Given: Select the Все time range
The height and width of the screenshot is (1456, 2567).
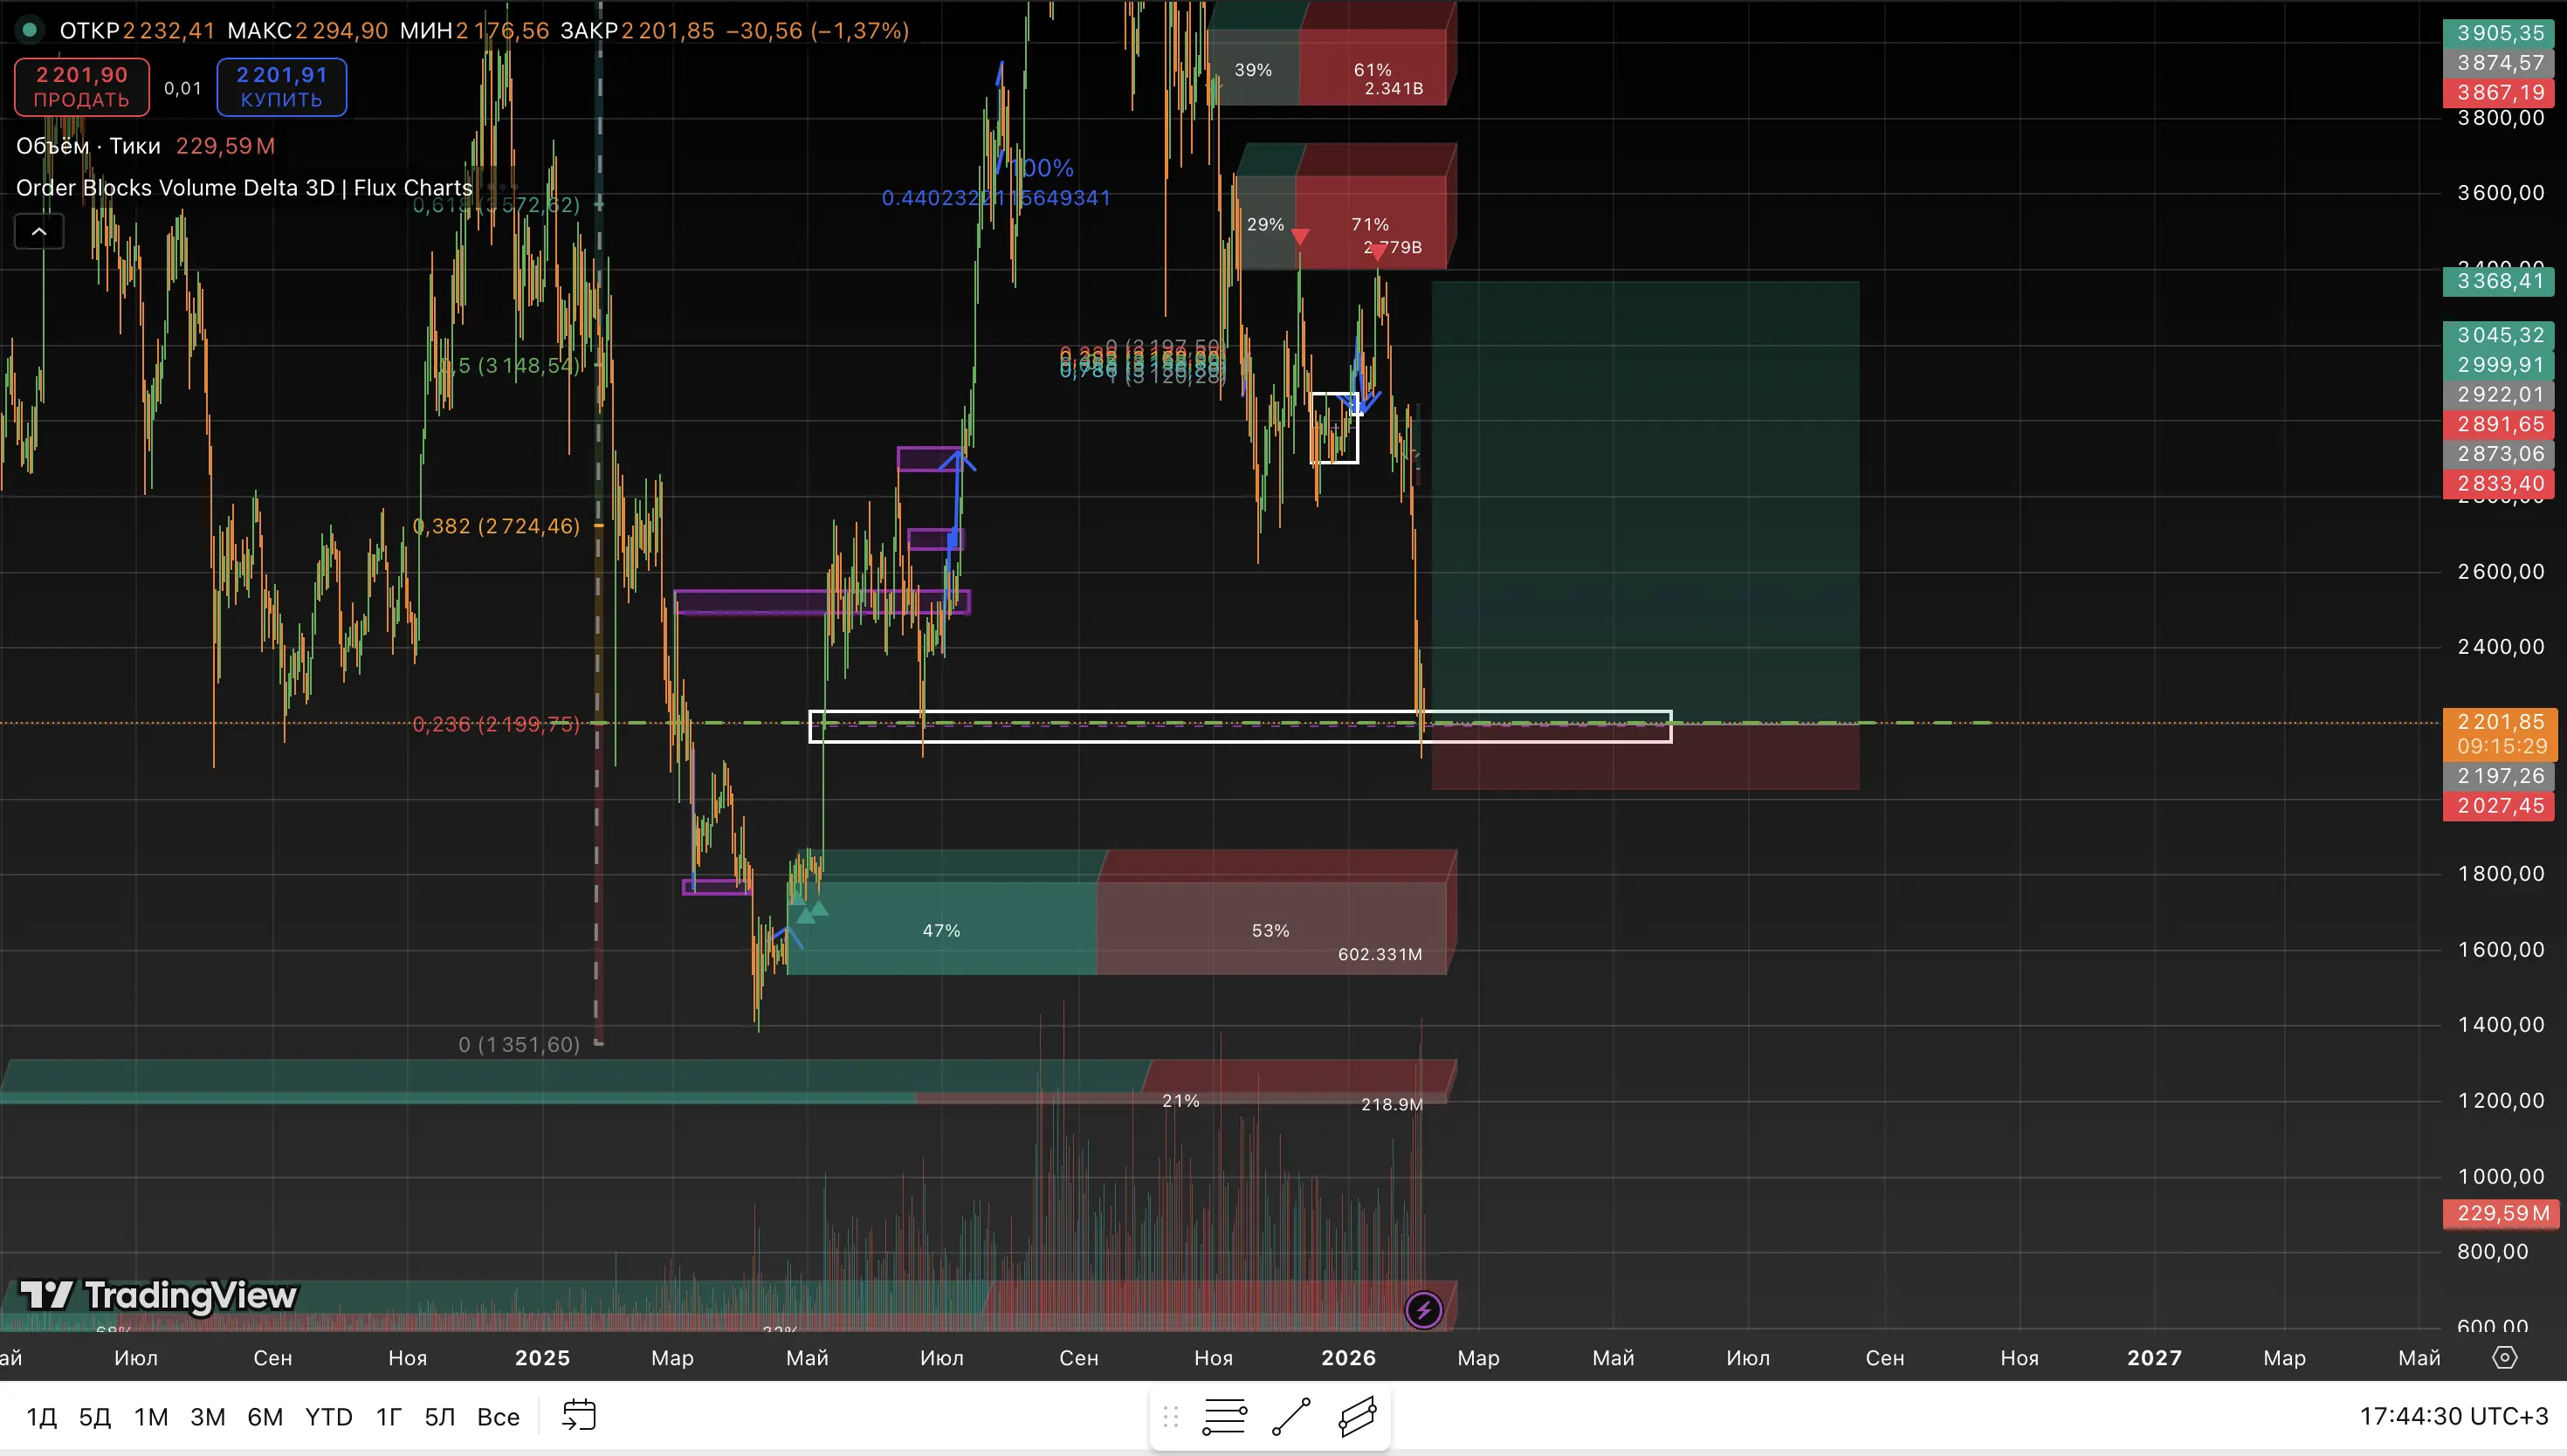Looking at the screenshot, I should pos(498,1416).
